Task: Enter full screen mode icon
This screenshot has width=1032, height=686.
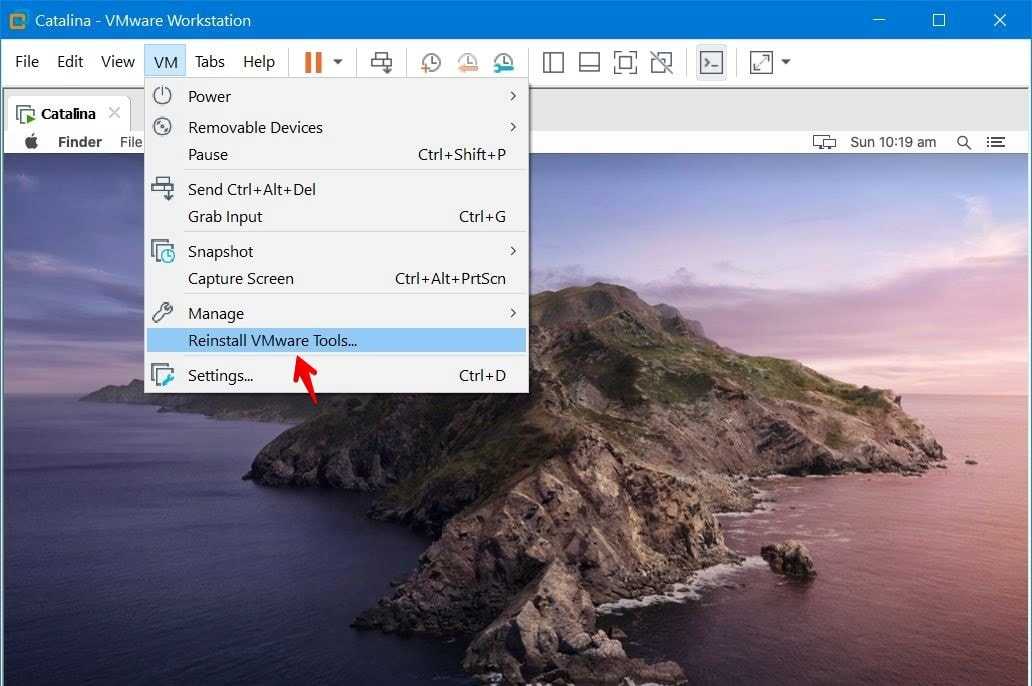Action: click(625, 63)
